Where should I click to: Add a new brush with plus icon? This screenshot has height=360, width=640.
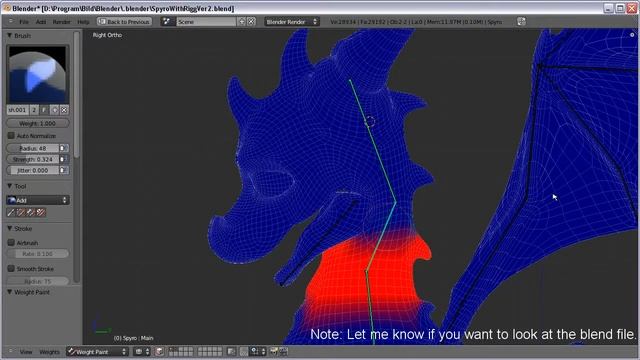pyautogui.click(x=54, y=110)
